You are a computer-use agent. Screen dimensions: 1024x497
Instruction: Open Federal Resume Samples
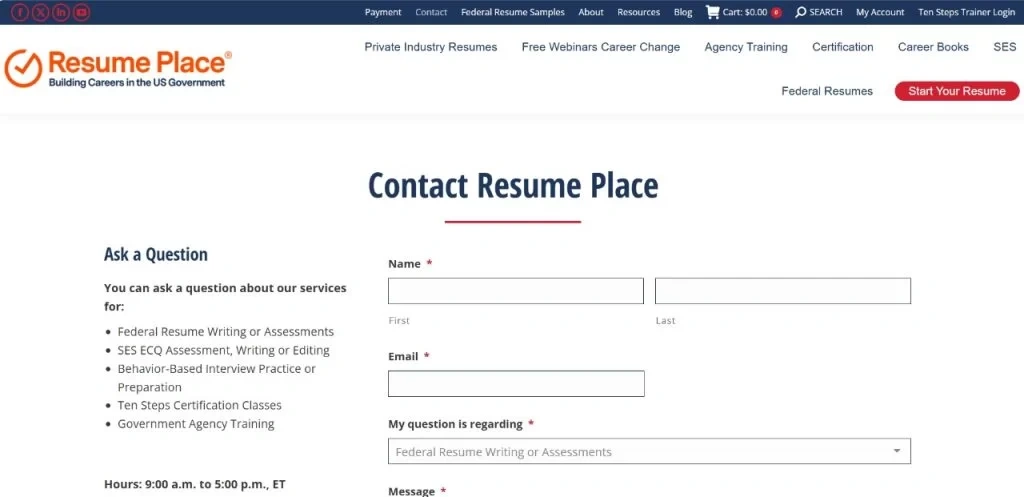[513, 12]
